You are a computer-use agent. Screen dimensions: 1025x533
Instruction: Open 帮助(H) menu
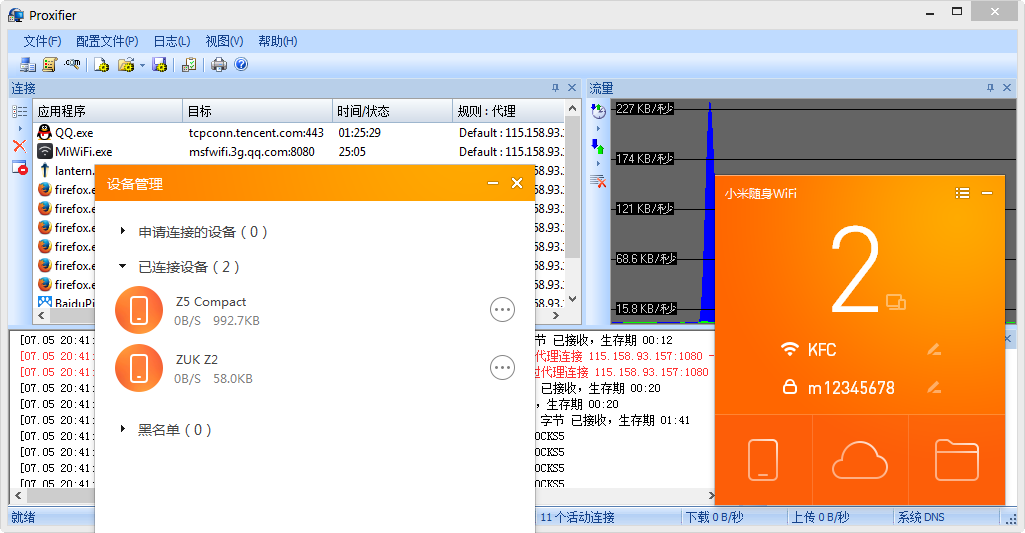277,41
